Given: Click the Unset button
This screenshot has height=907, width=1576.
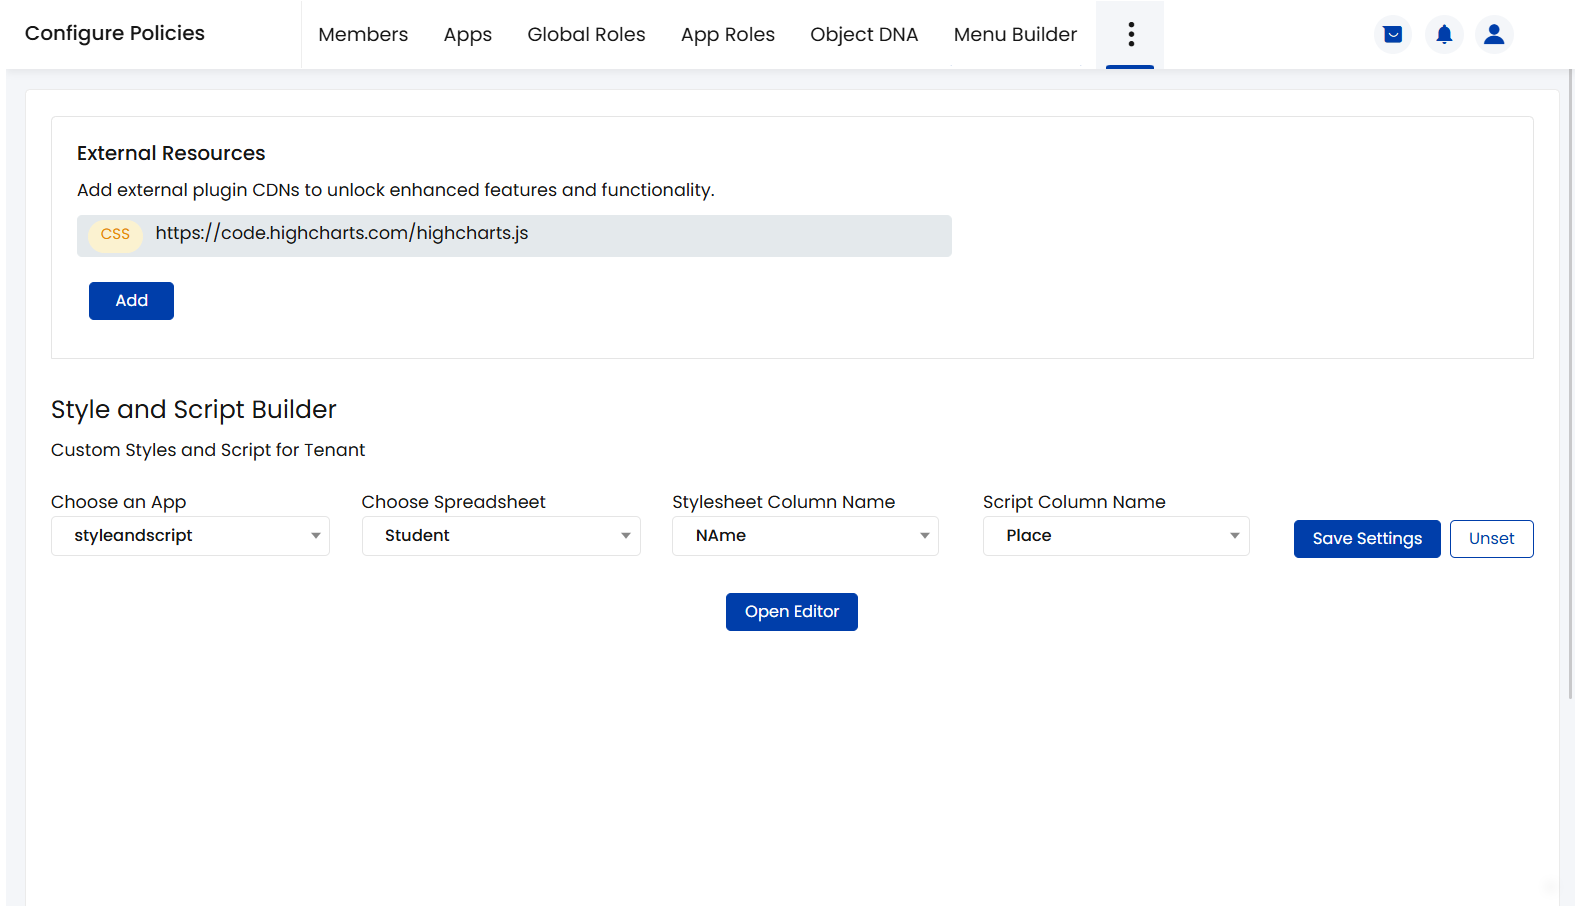Looking at the screenshot, I should pos(1491,539).
